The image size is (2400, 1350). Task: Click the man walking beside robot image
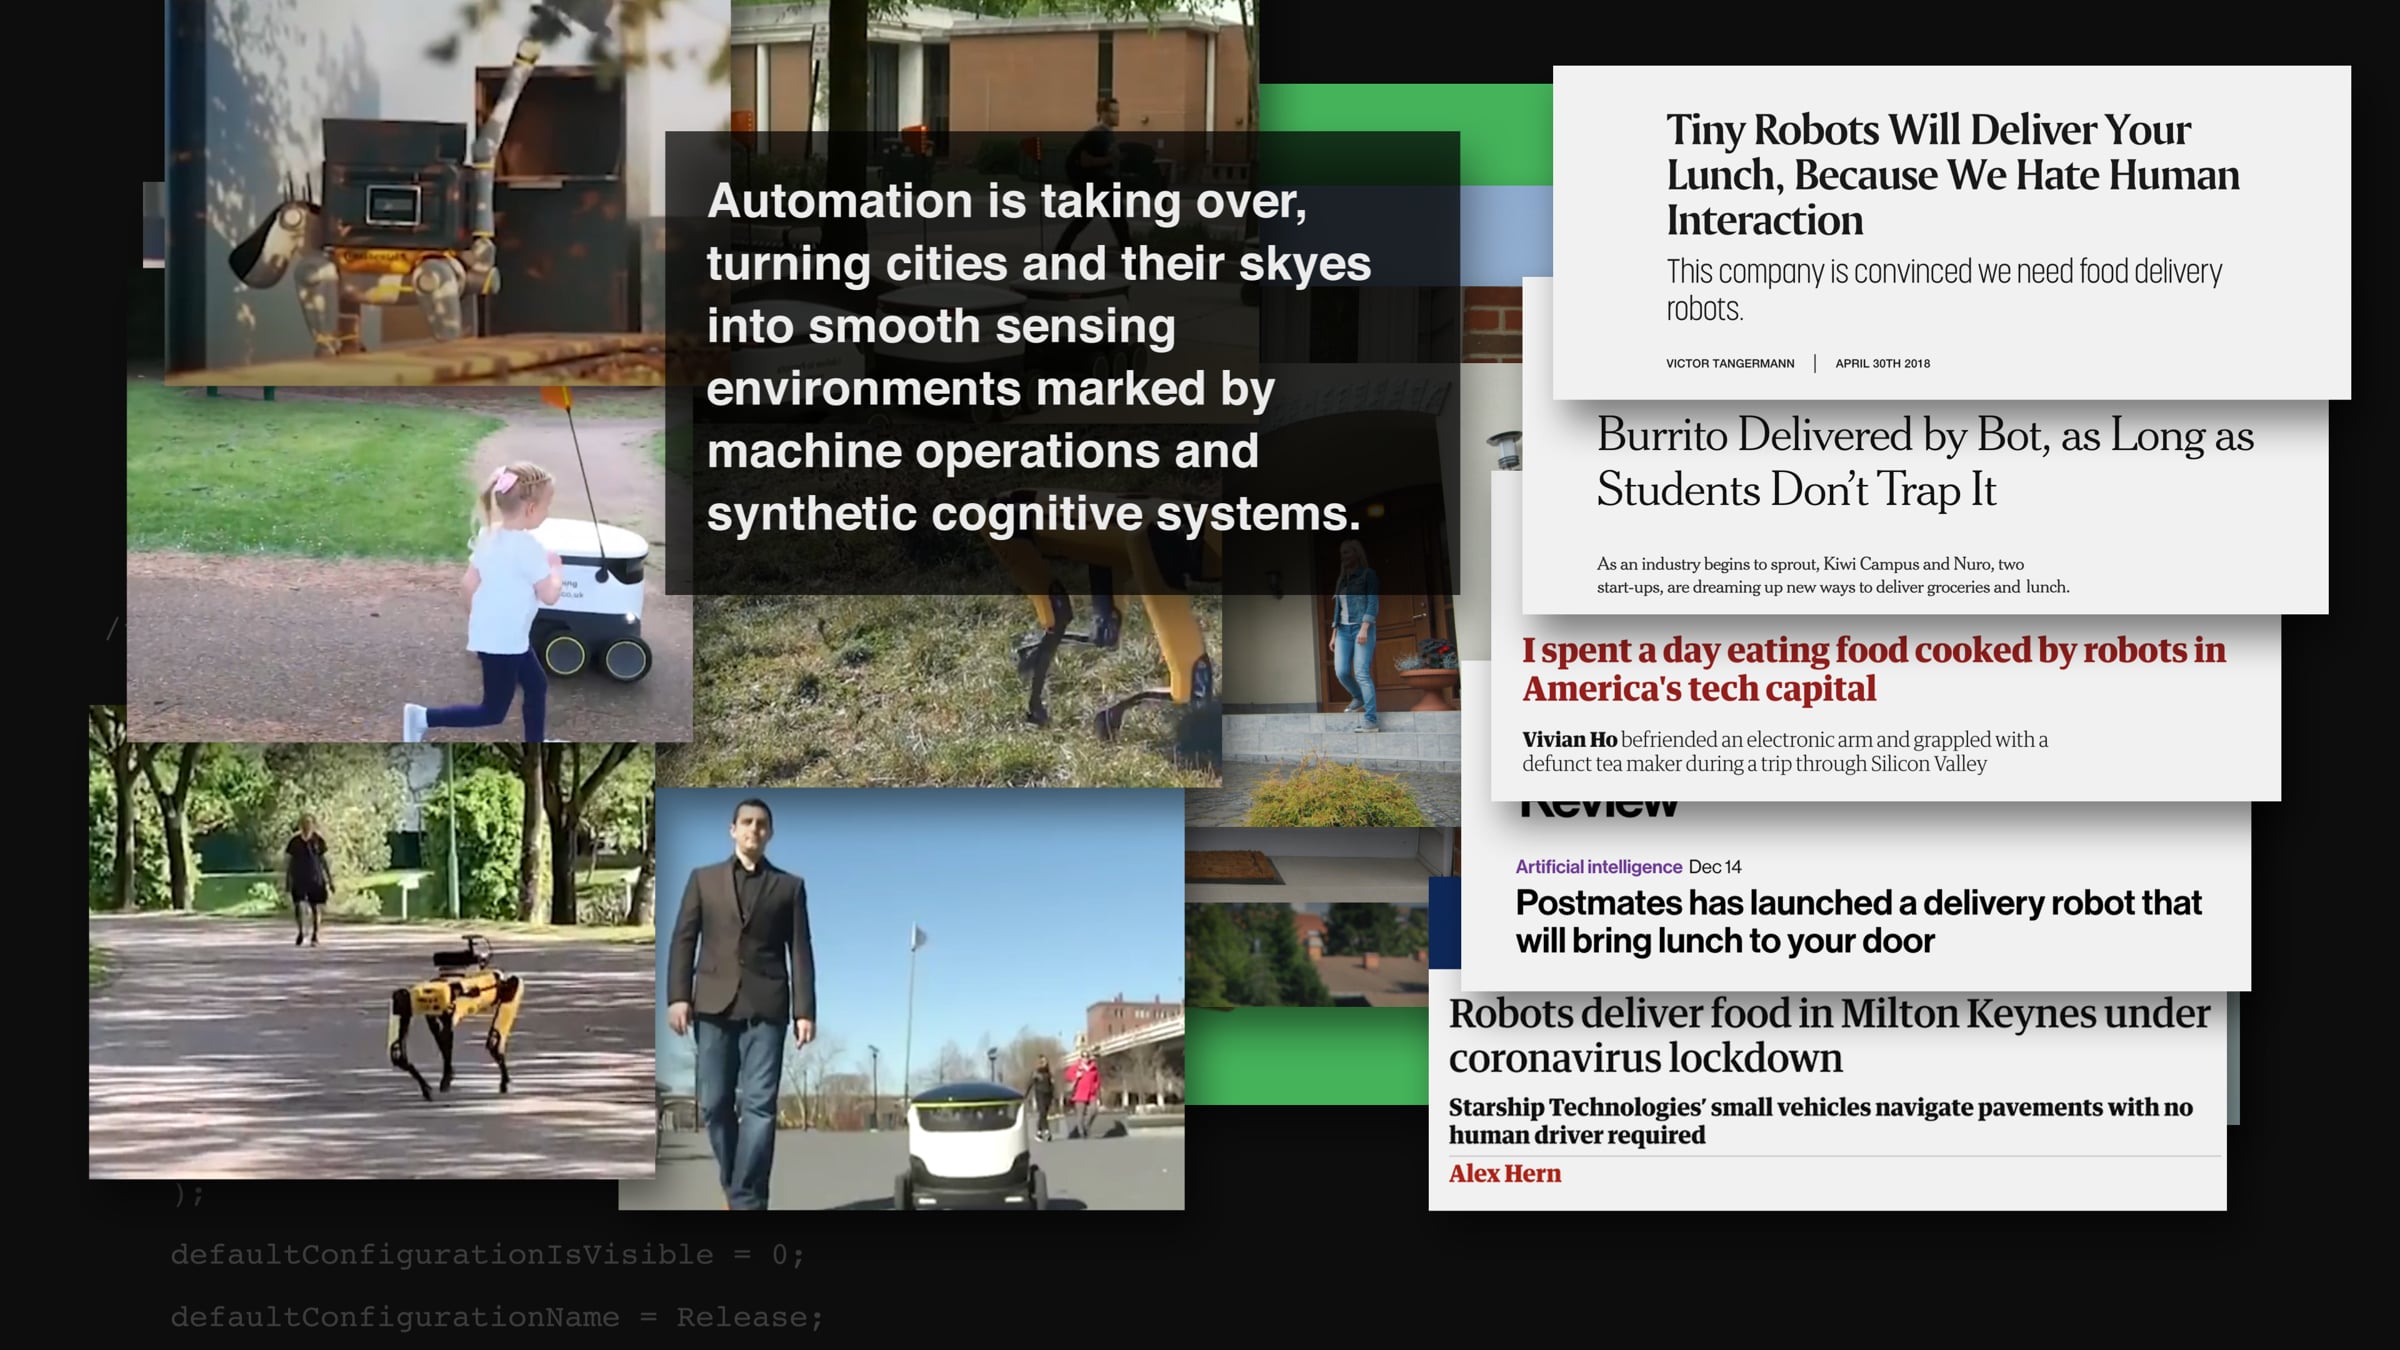tap(900, 1000)
